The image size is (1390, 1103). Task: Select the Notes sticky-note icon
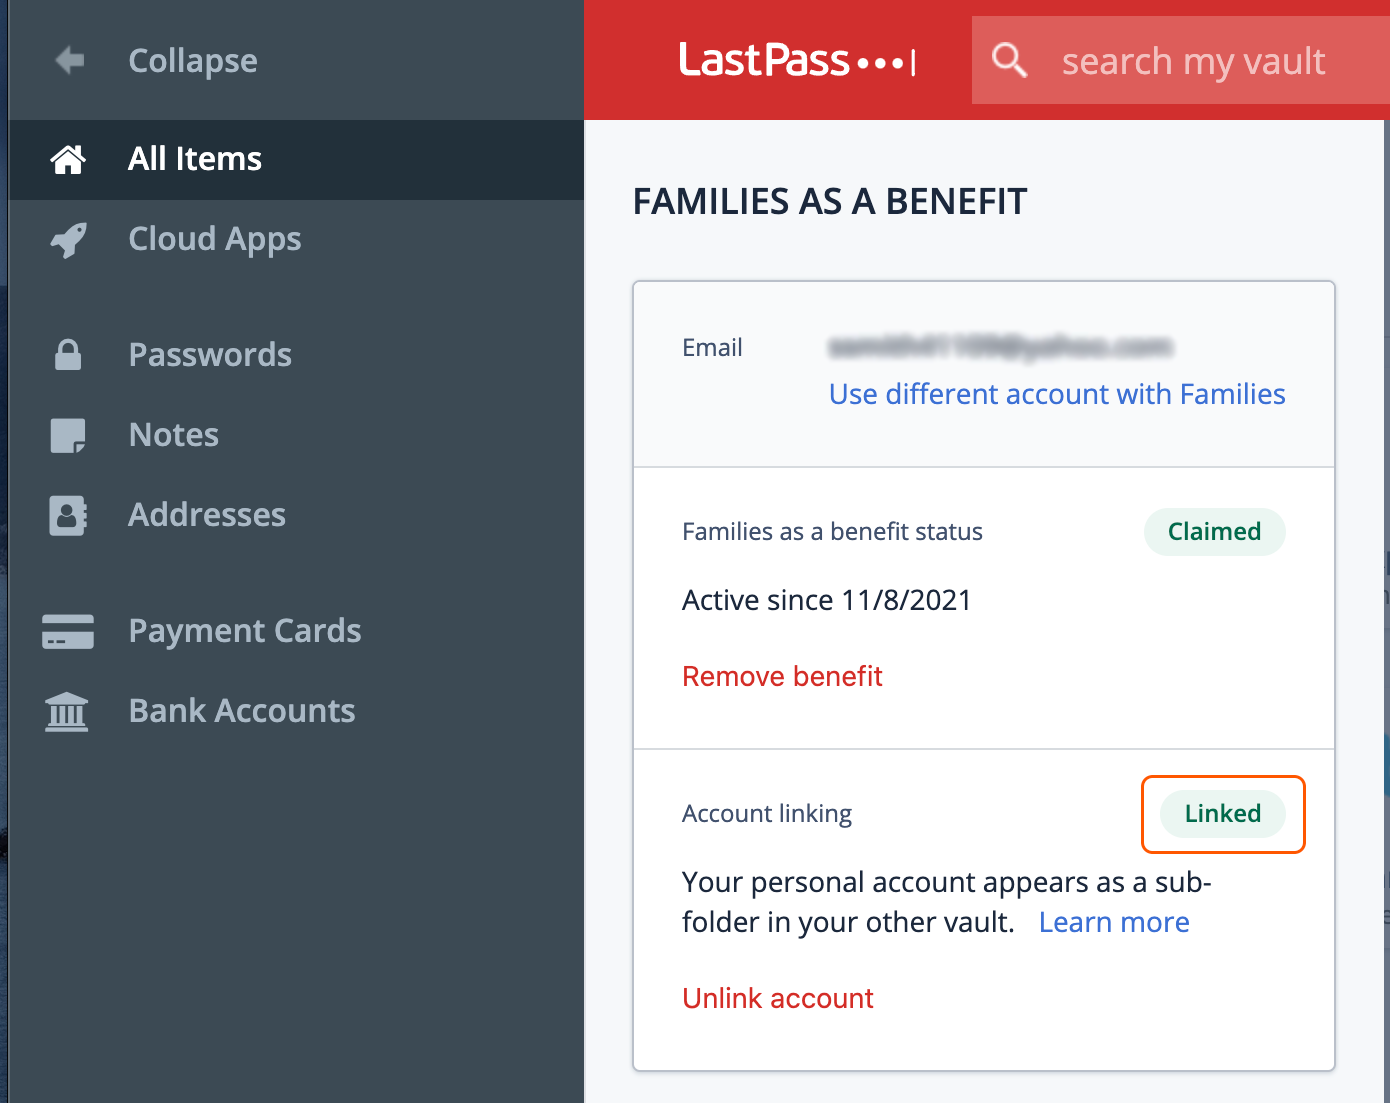click(x=67, y=435)
